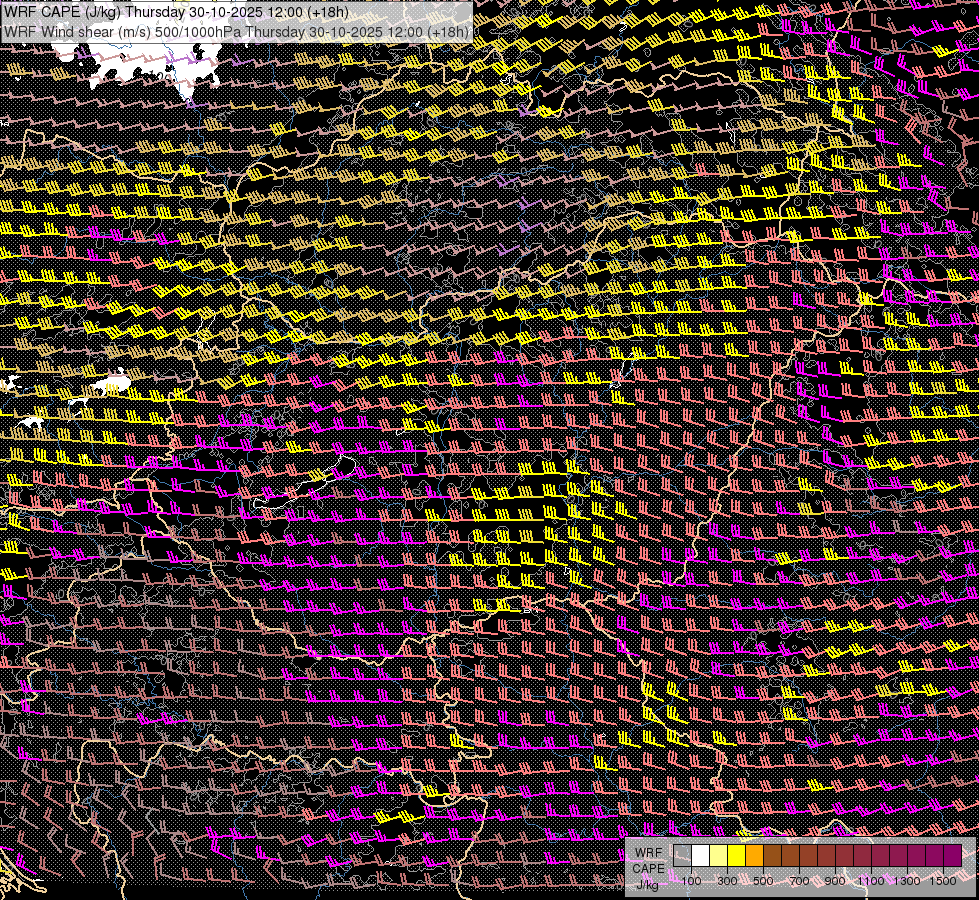The image size is (979, 900).
Task: Click the legend value "1100"
Action: point(871,881)
